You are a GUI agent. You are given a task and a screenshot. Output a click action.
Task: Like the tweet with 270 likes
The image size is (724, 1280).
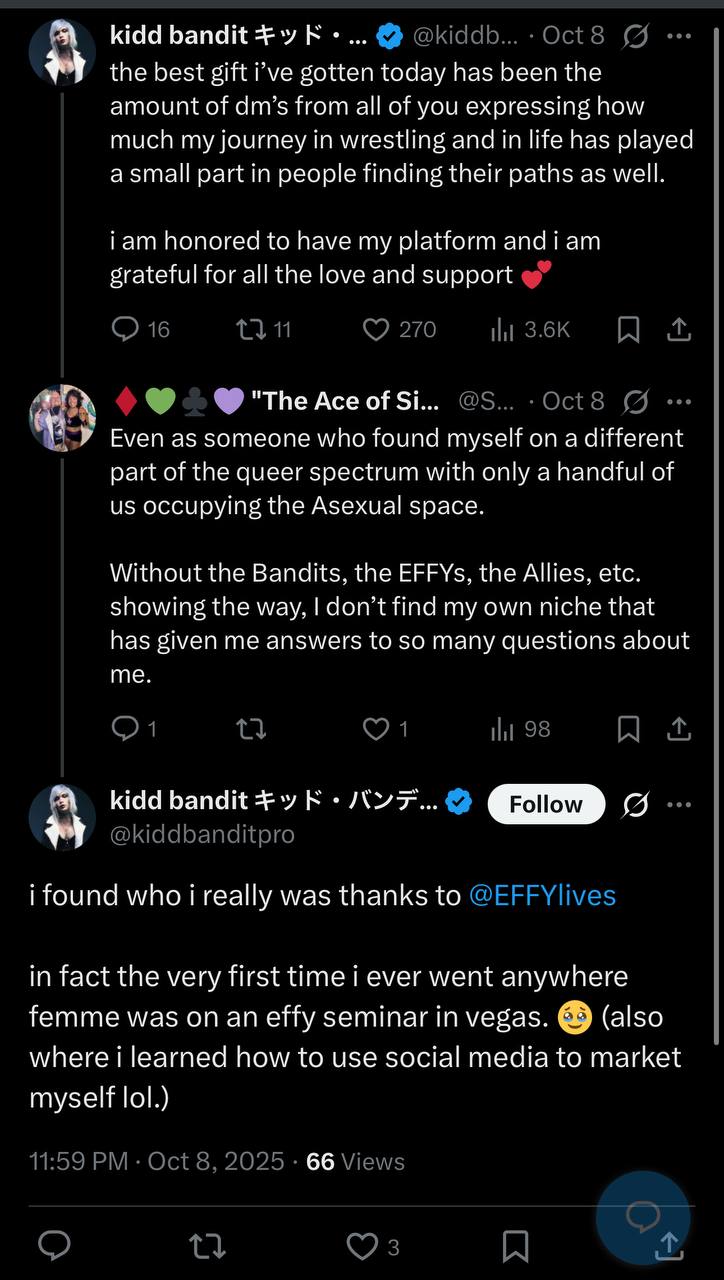376,329
